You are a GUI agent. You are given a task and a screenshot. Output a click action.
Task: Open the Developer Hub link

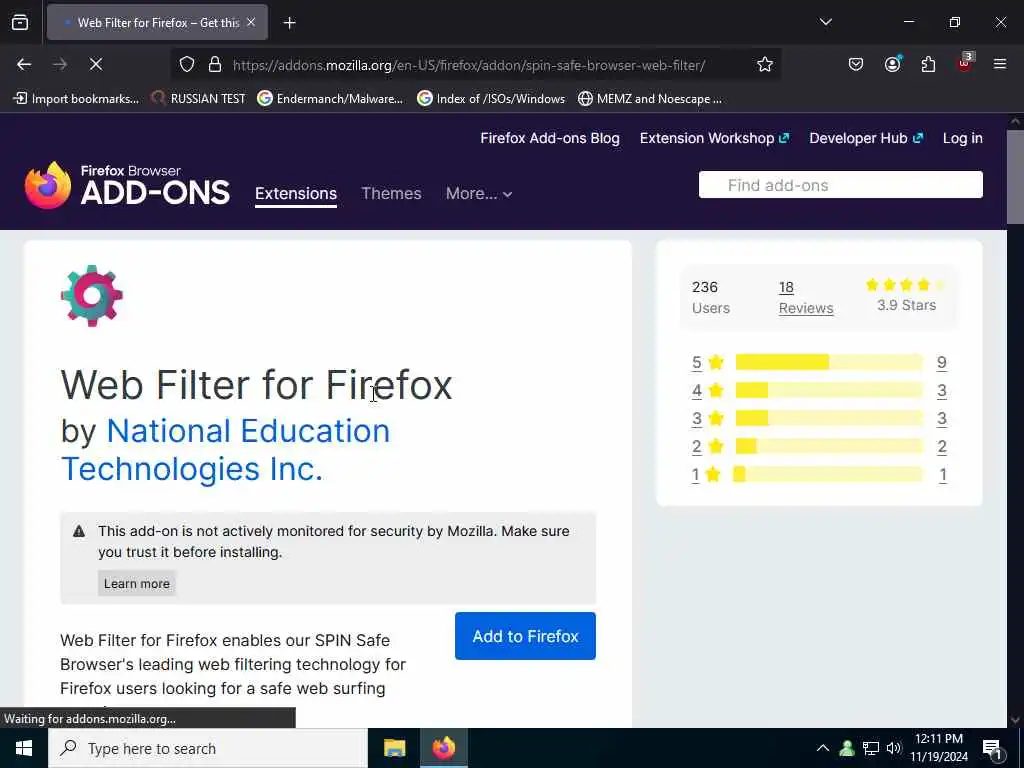point(866,138)
